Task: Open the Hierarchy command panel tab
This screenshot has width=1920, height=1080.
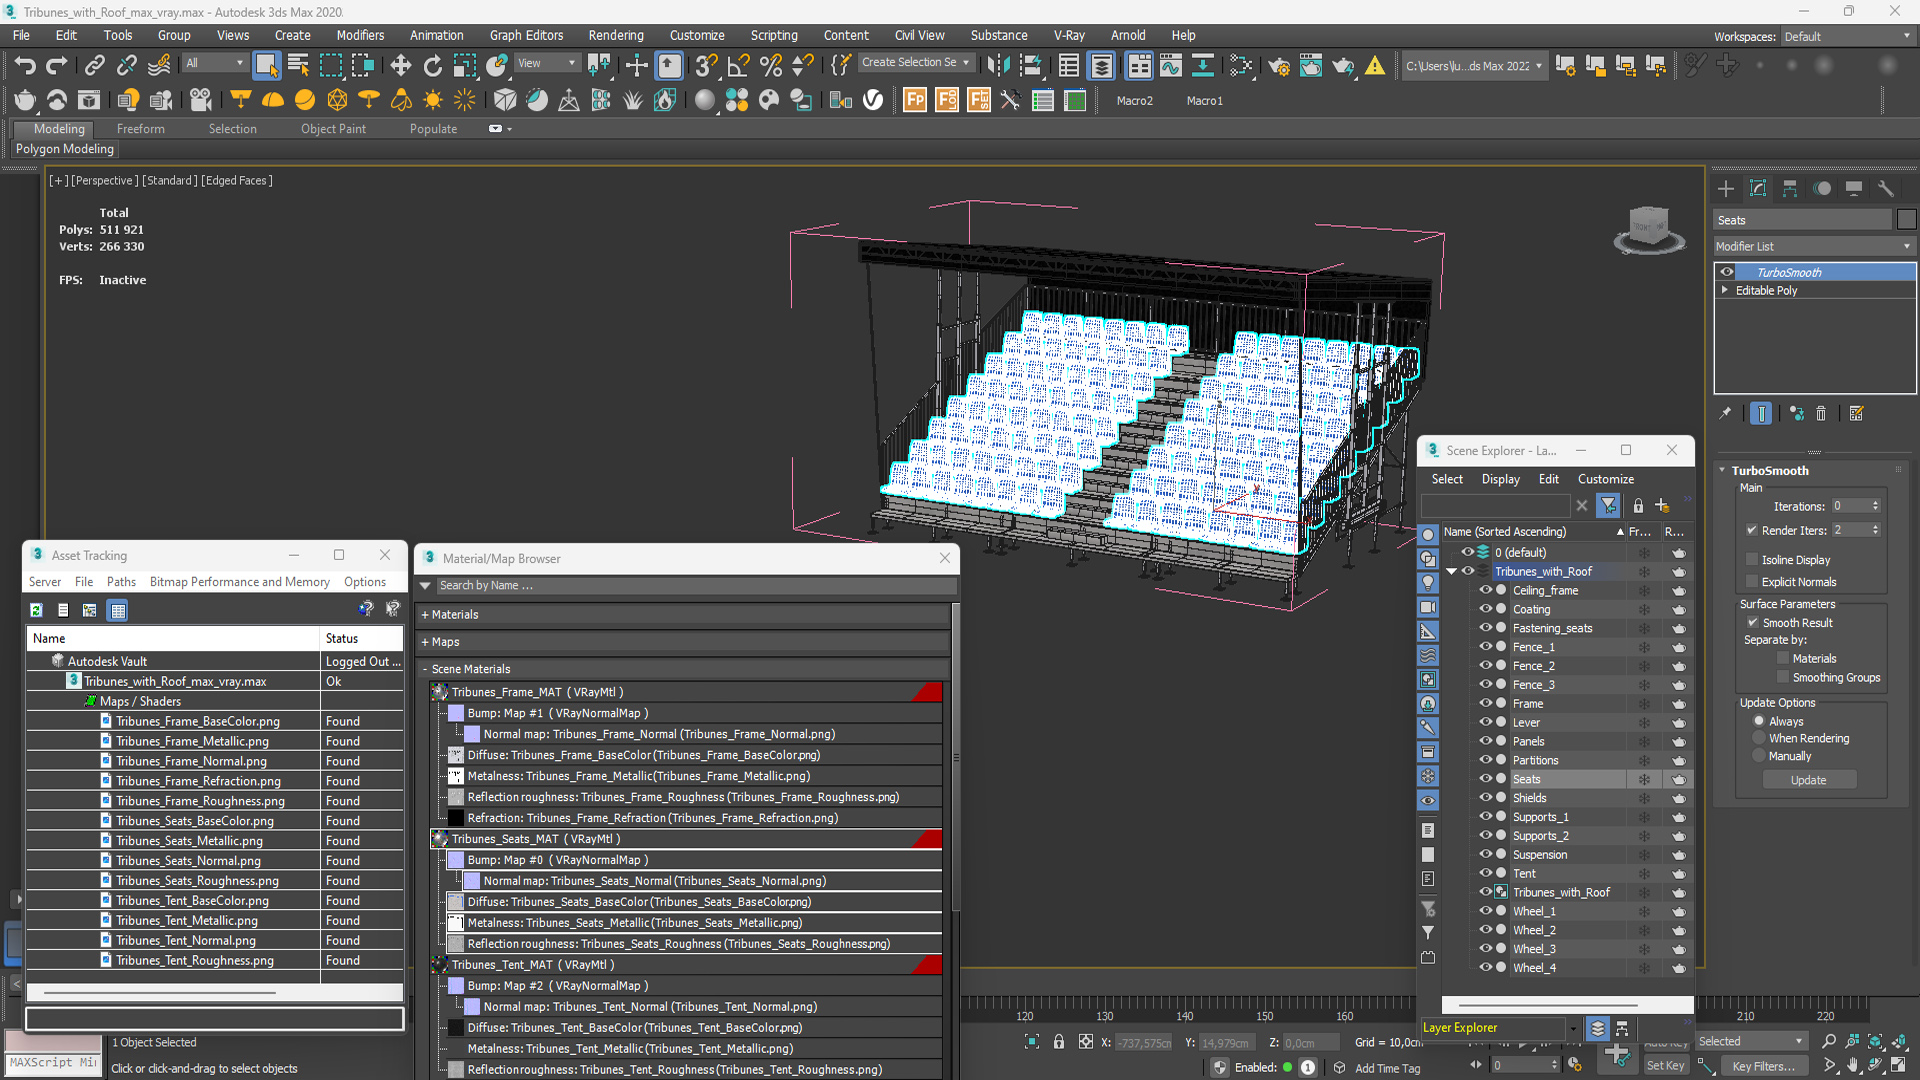Action: pyautogui.click(x=1790, y=189)
